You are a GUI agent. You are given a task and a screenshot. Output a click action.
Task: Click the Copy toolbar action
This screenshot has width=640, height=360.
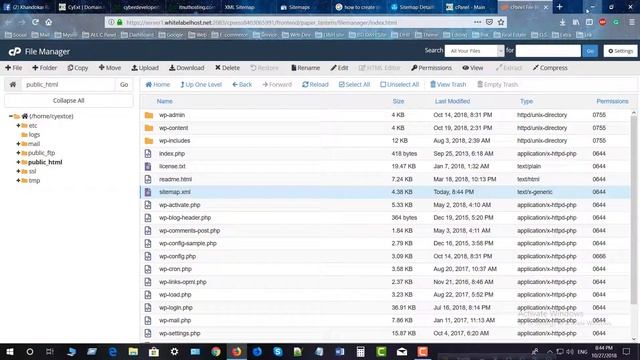[x=78, y=68]
